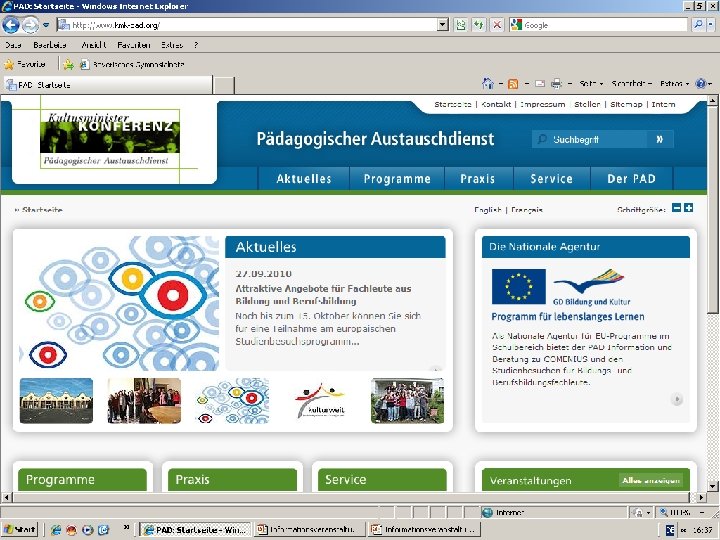Click the Print icon in command bar
The width and height of the screenshot is (720, 540).
(x=556, y=84)
